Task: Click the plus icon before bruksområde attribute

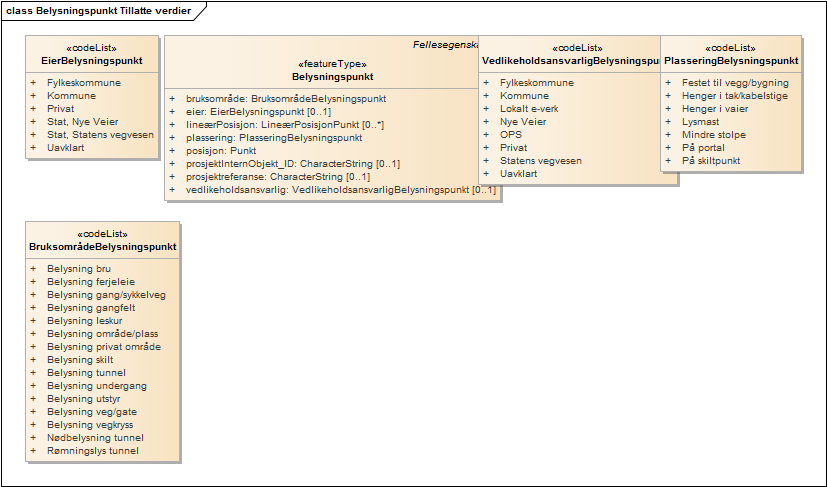Action: [172, 99]
